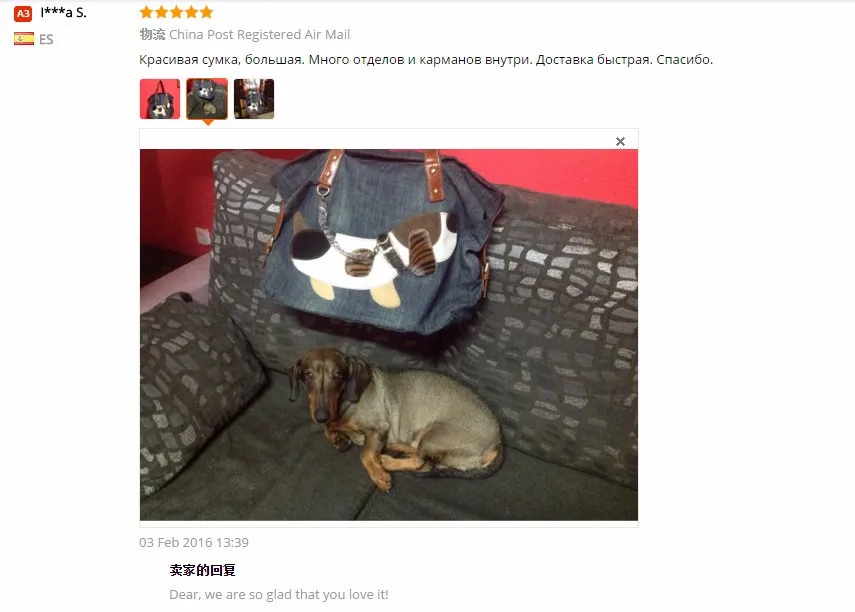The image size is (855, 612).
Task: Click the ES country code label
Action: tap(46, 39)
